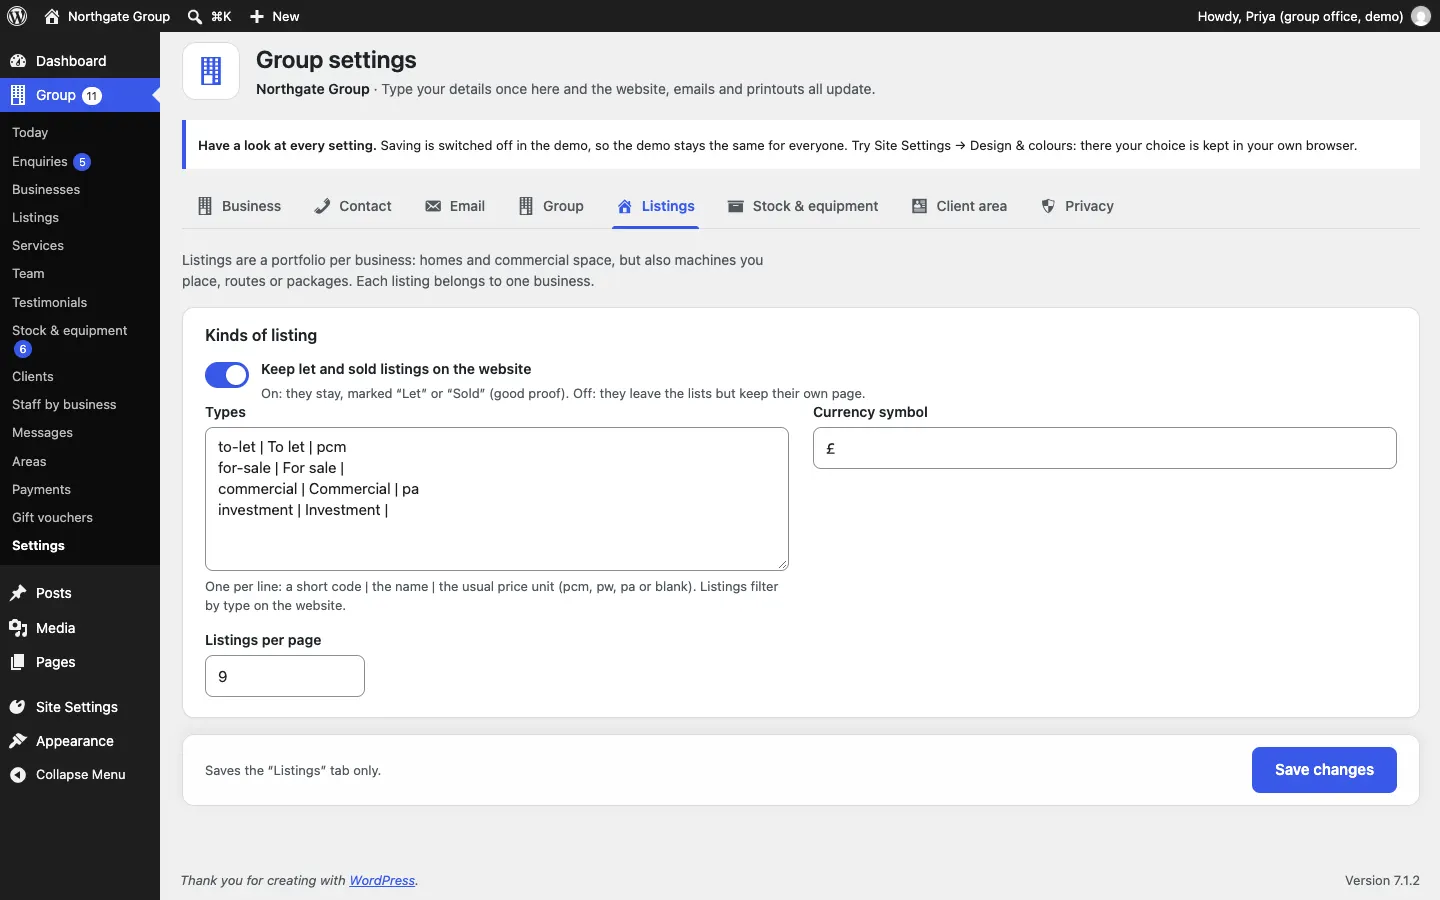Switch to Stock & equipment tab
Viewport: 1440px width, 900px height.
[x=803, y=206]
